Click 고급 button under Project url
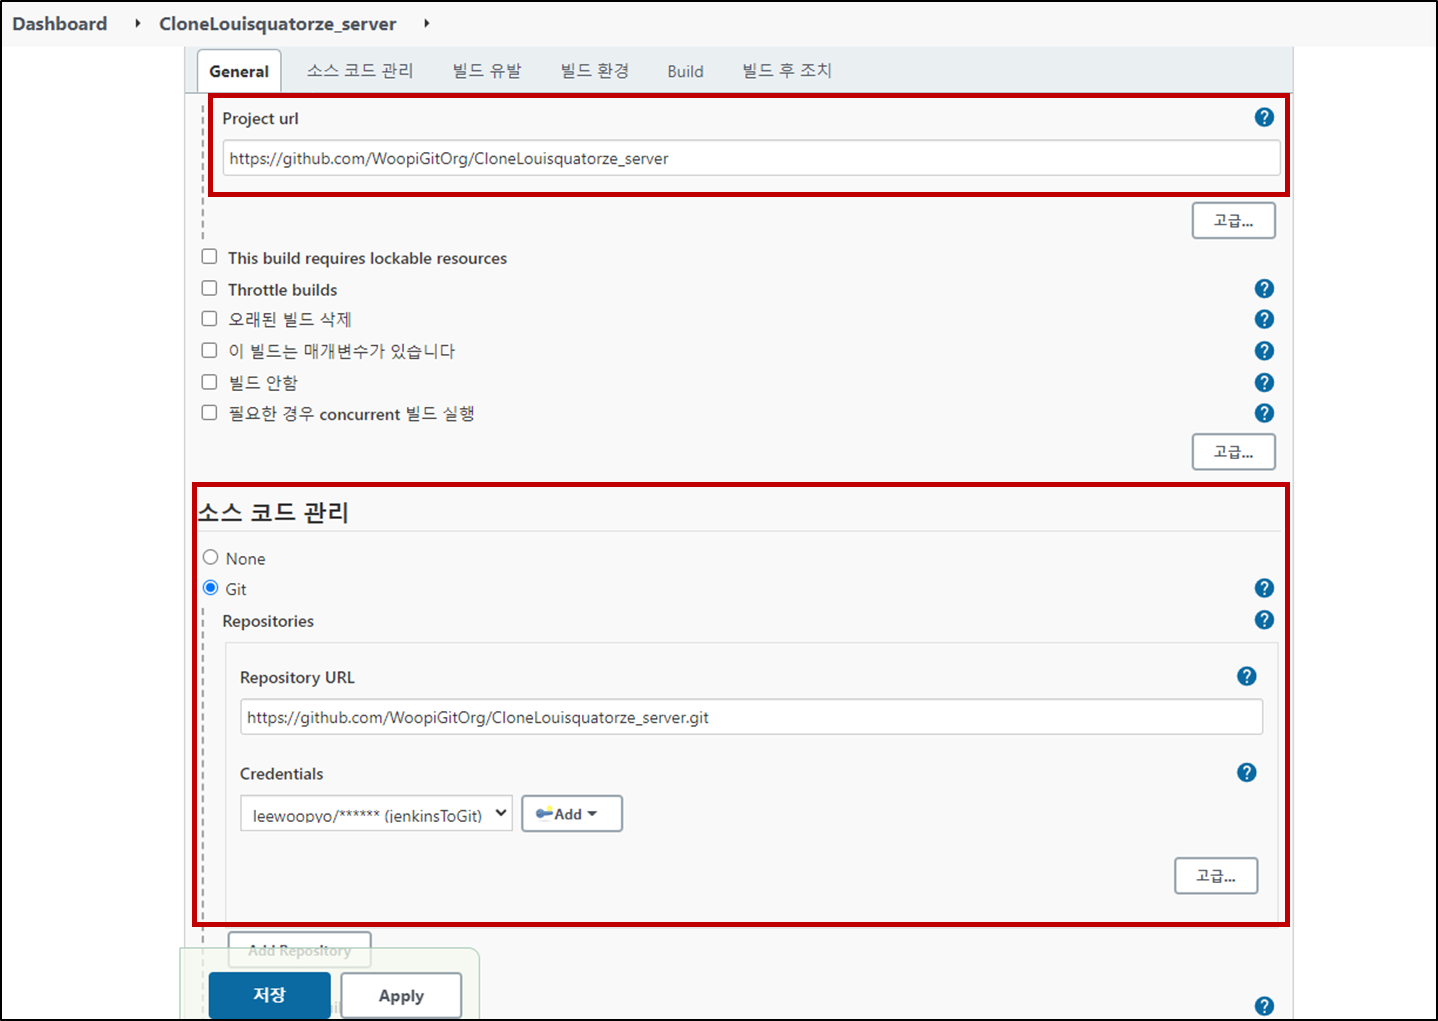This screenshot has height=1021, width=1438. [x=1234, y=221]
